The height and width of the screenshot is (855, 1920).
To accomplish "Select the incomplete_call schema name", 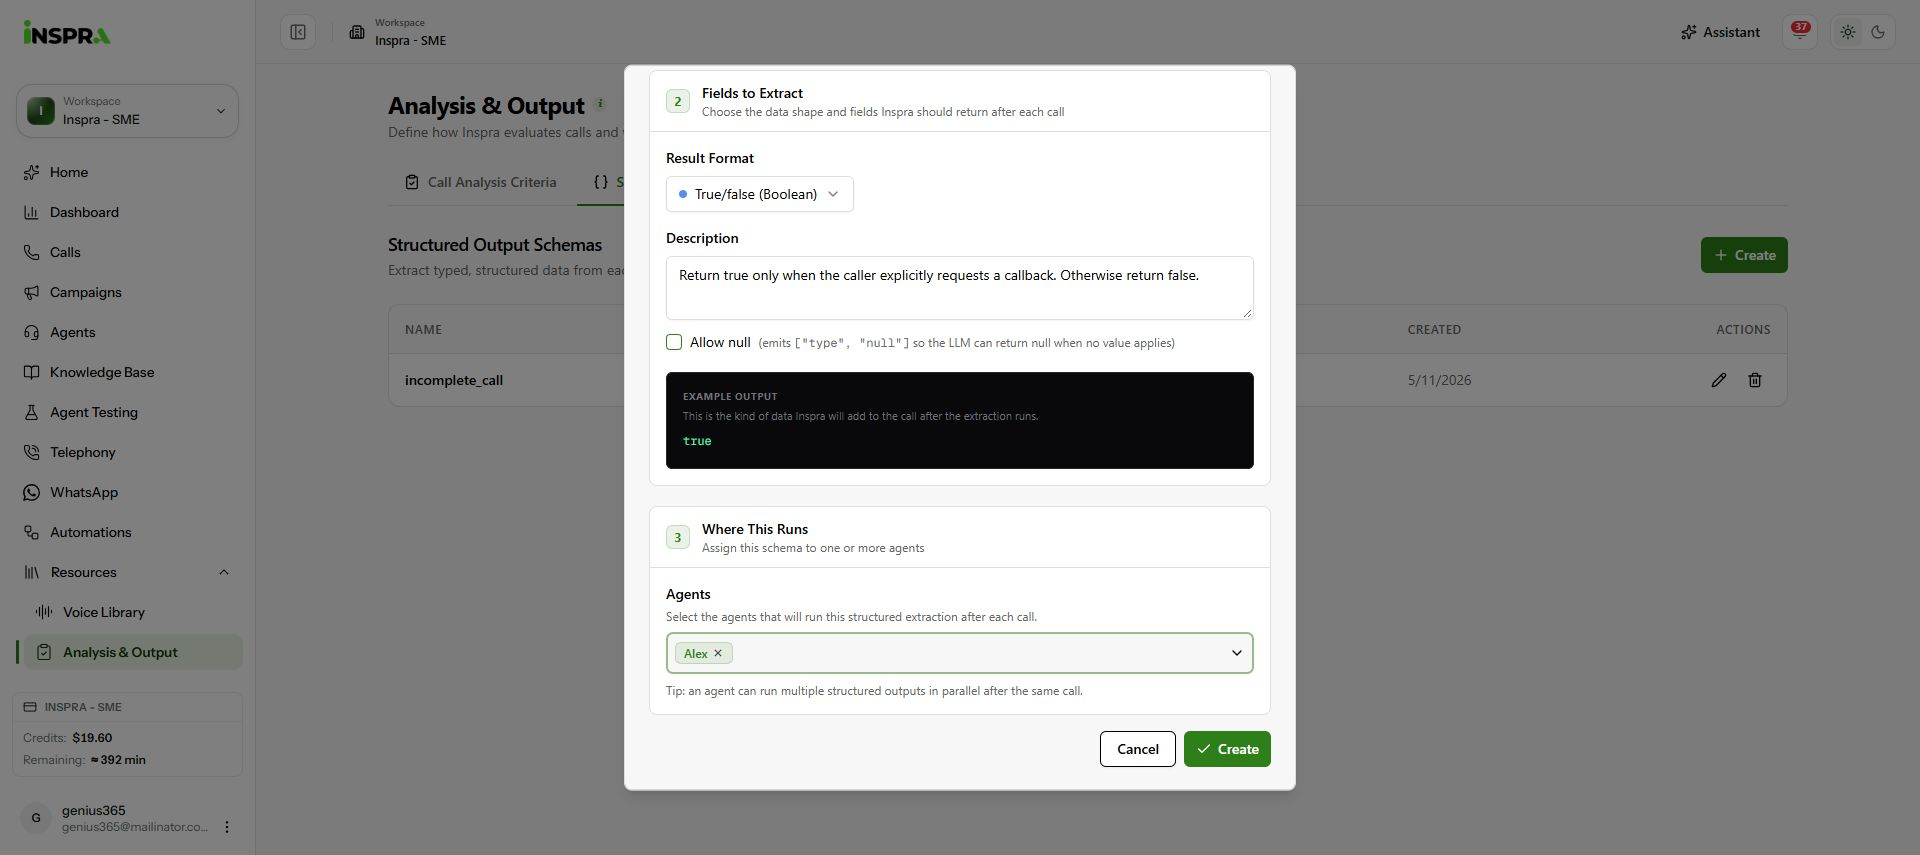I will [x=454, y=380].
